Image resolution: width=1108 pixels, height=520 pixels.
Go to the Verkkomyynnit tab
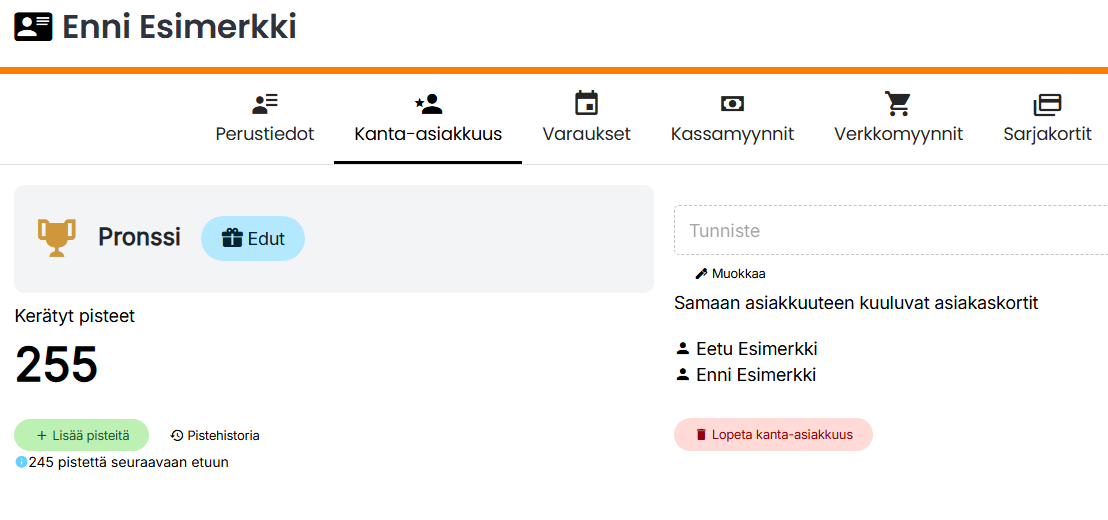coord(898,120)
